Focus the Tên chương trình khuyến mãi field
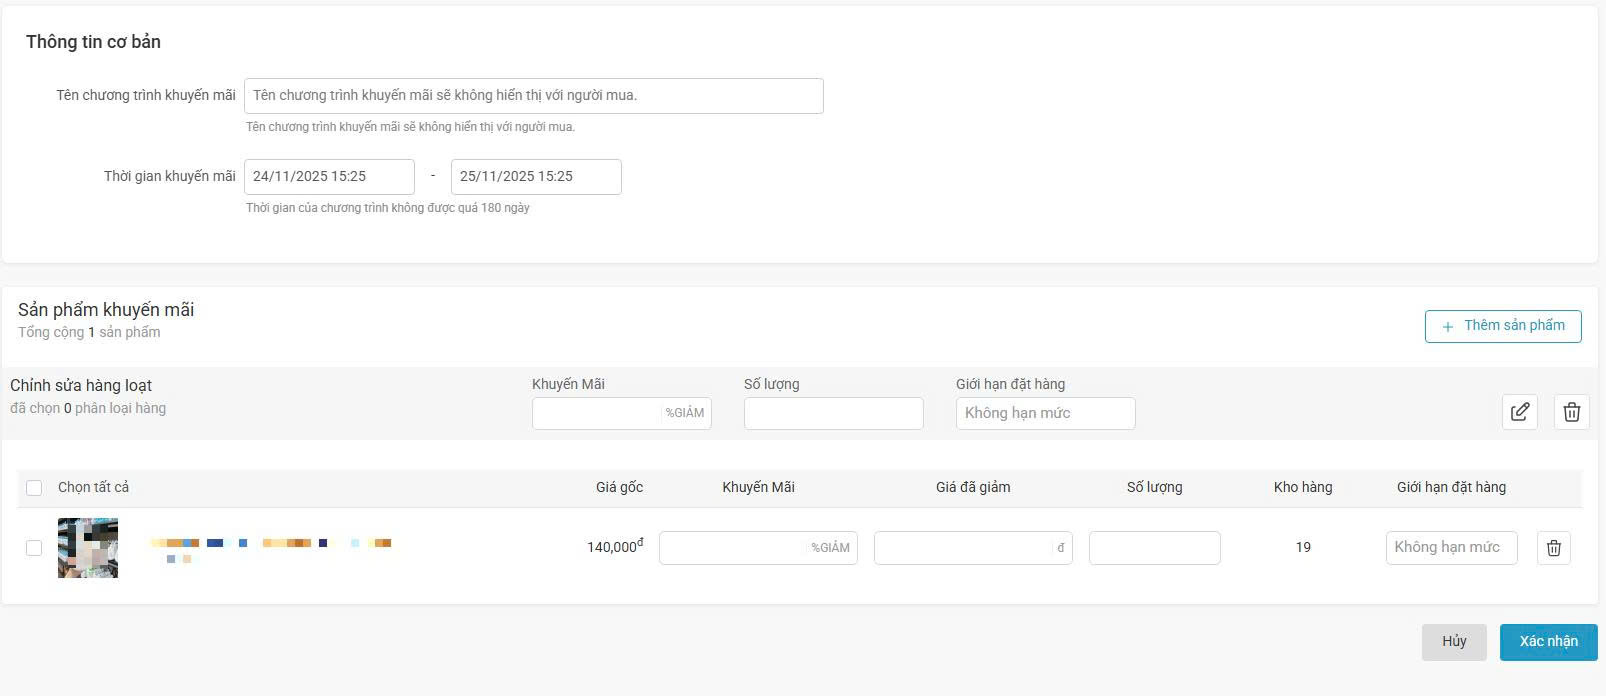The image size is (1606, 696). pos(534,96)
